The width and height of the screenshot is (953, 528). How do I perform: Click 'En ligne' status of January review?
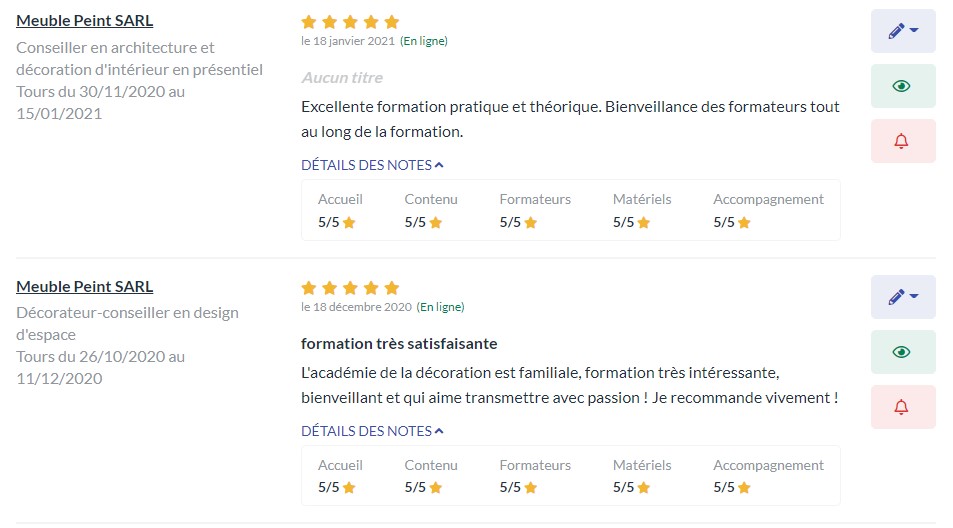pos(424,41)
